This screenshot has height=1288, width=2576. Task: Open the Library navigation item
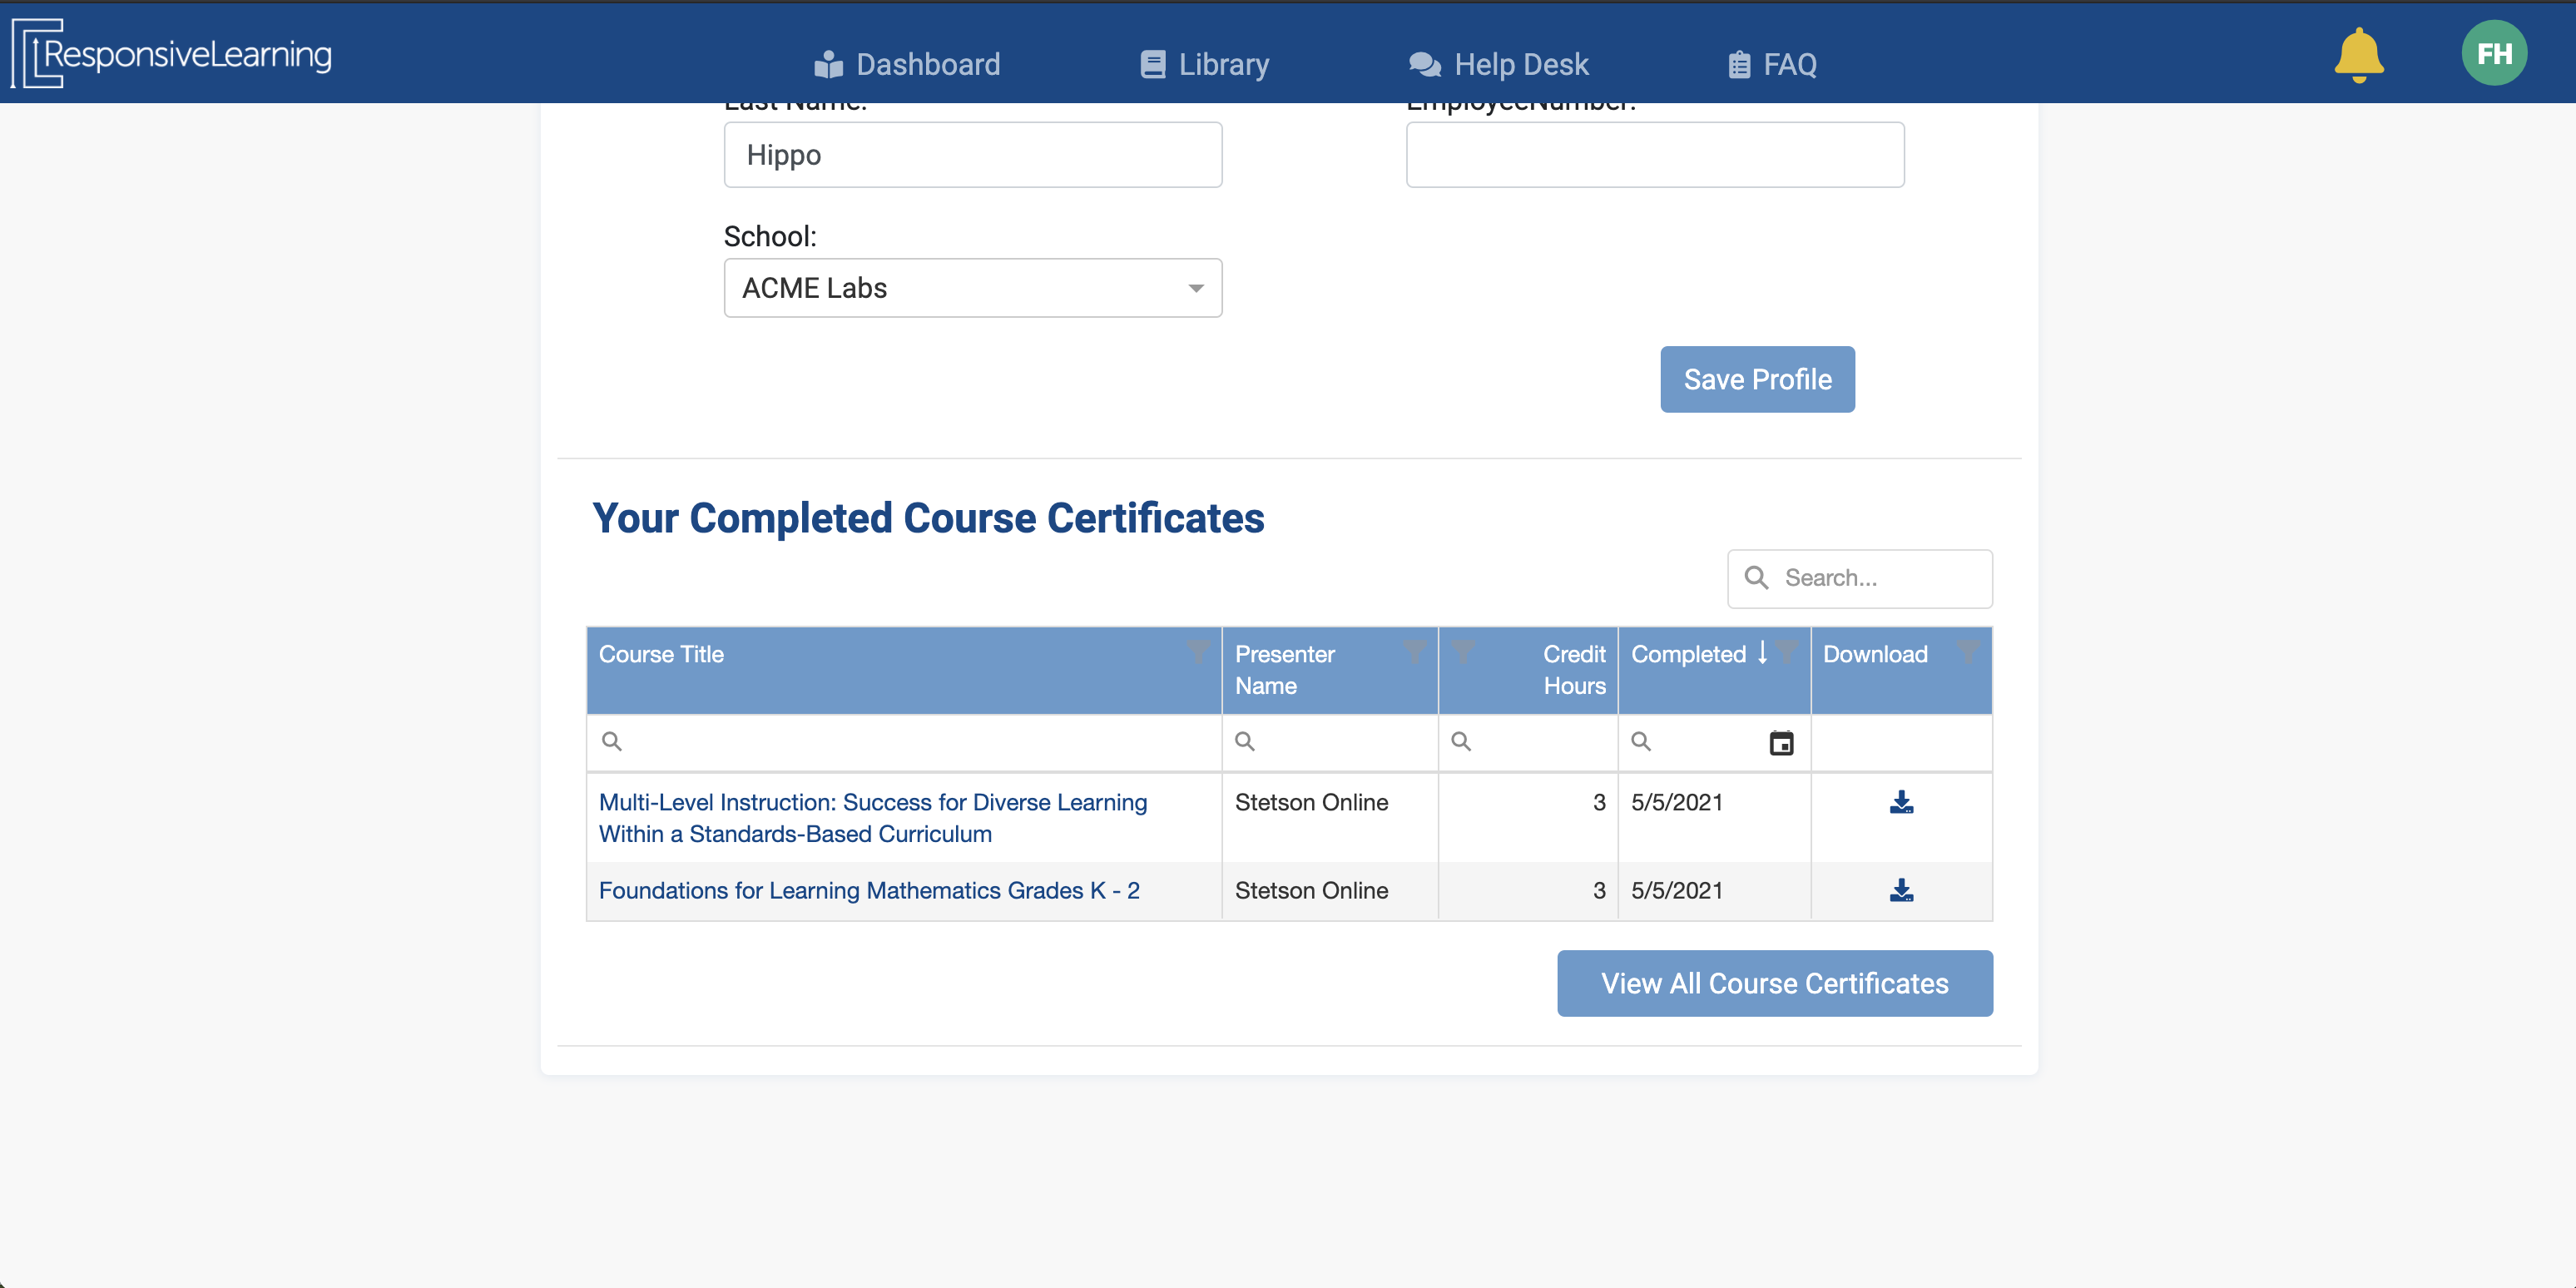(1205, 65)
